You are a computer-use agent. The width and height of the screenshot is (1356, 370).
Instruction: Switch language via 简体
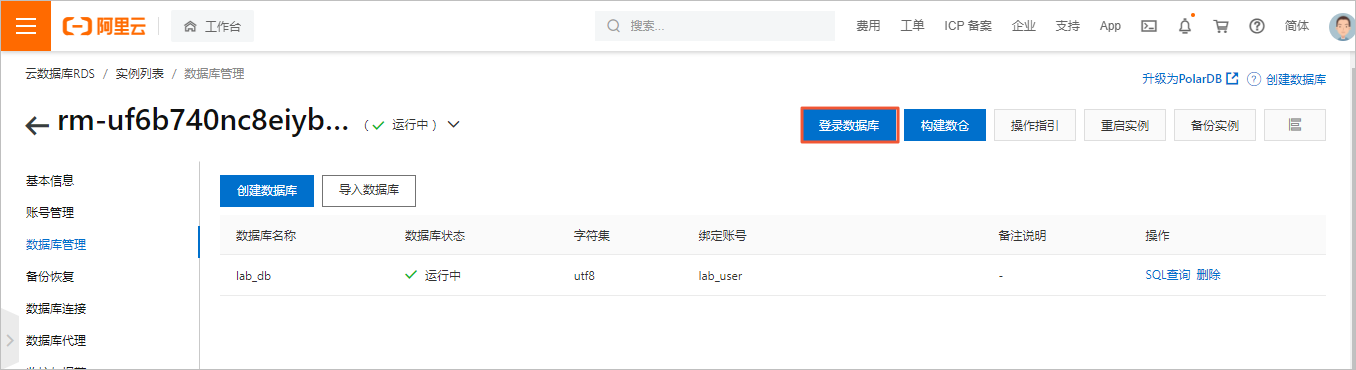pos(1297,26)
